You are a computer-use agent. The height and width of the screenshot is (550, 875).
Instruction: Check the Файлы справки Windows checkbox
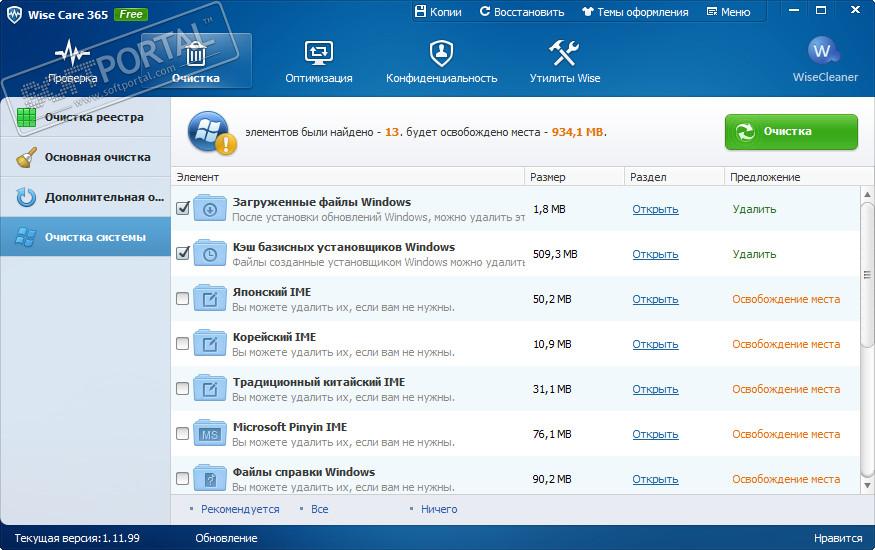(182, 479)
